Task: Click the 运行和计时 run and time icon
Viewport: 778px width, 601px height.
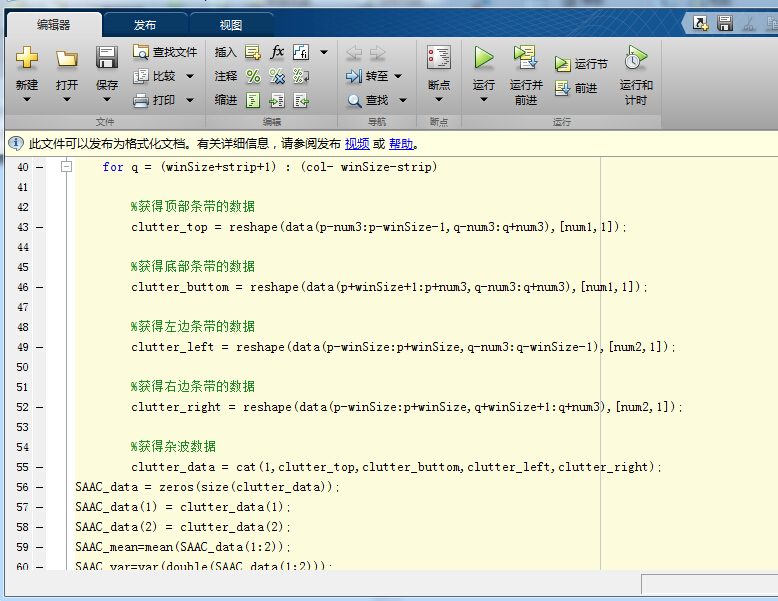Action: (636, 58)
